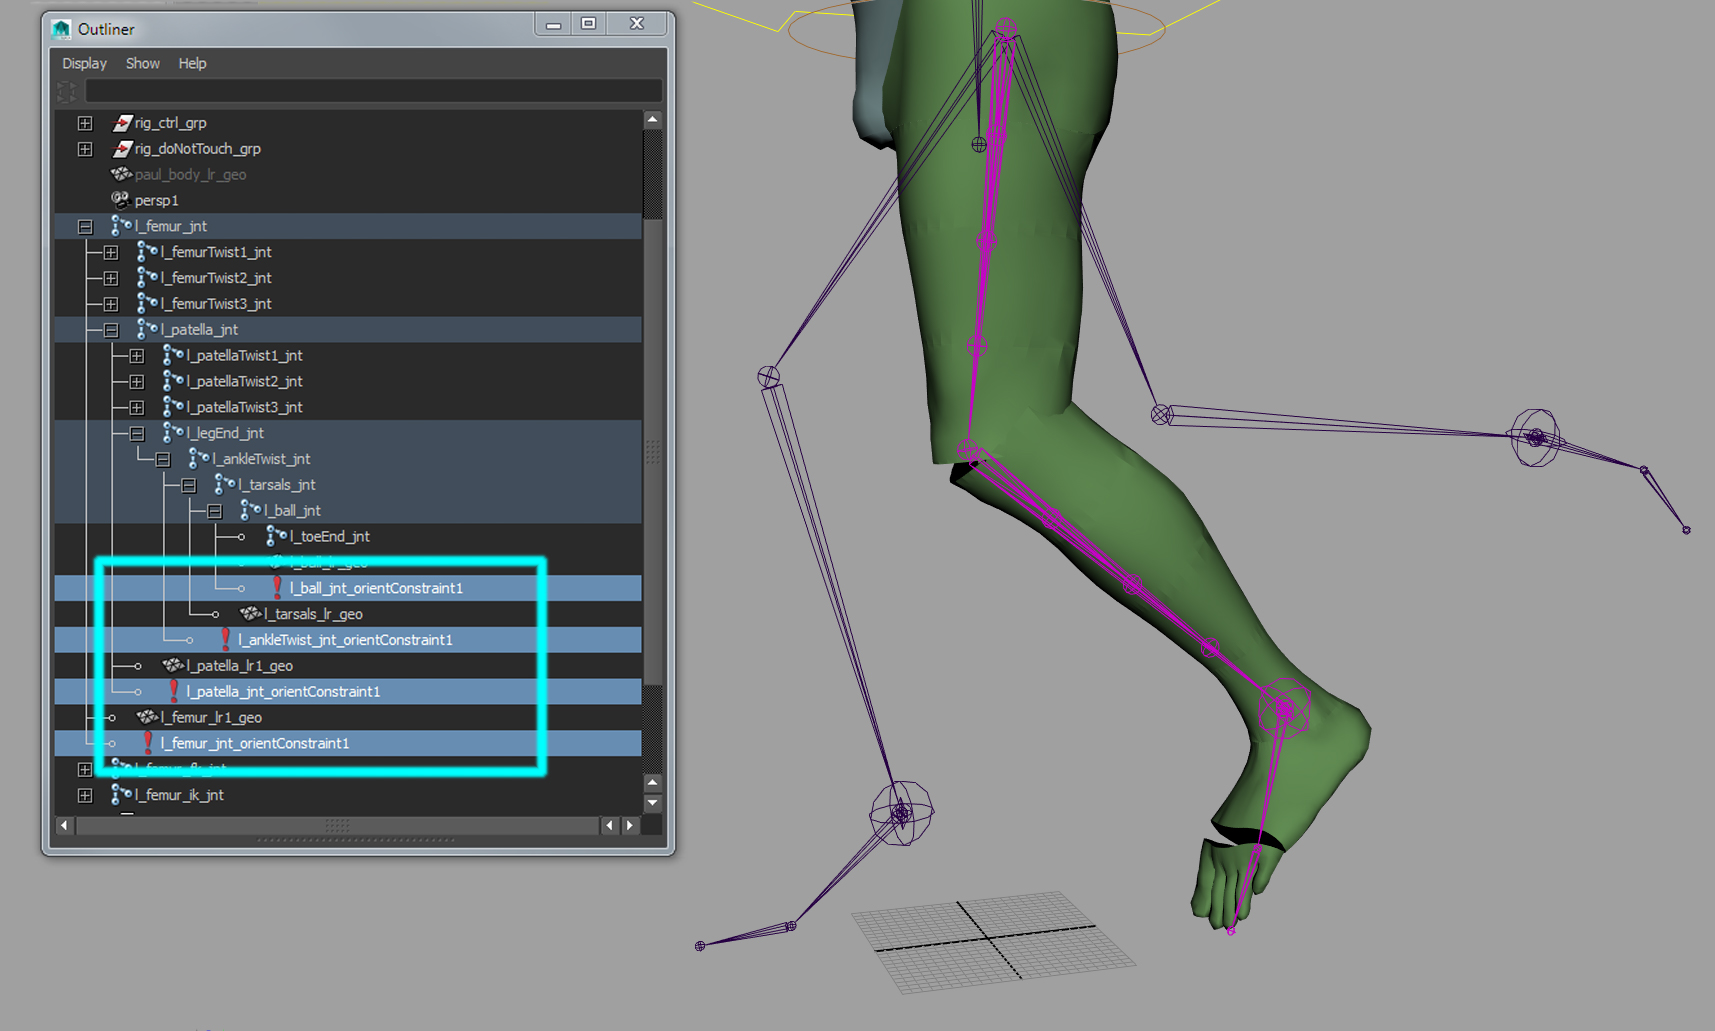This screenshot has width=1715, height=1031.
Task: Click the paul_body_lr_geo mesh icon
Action: coord(122,174)
